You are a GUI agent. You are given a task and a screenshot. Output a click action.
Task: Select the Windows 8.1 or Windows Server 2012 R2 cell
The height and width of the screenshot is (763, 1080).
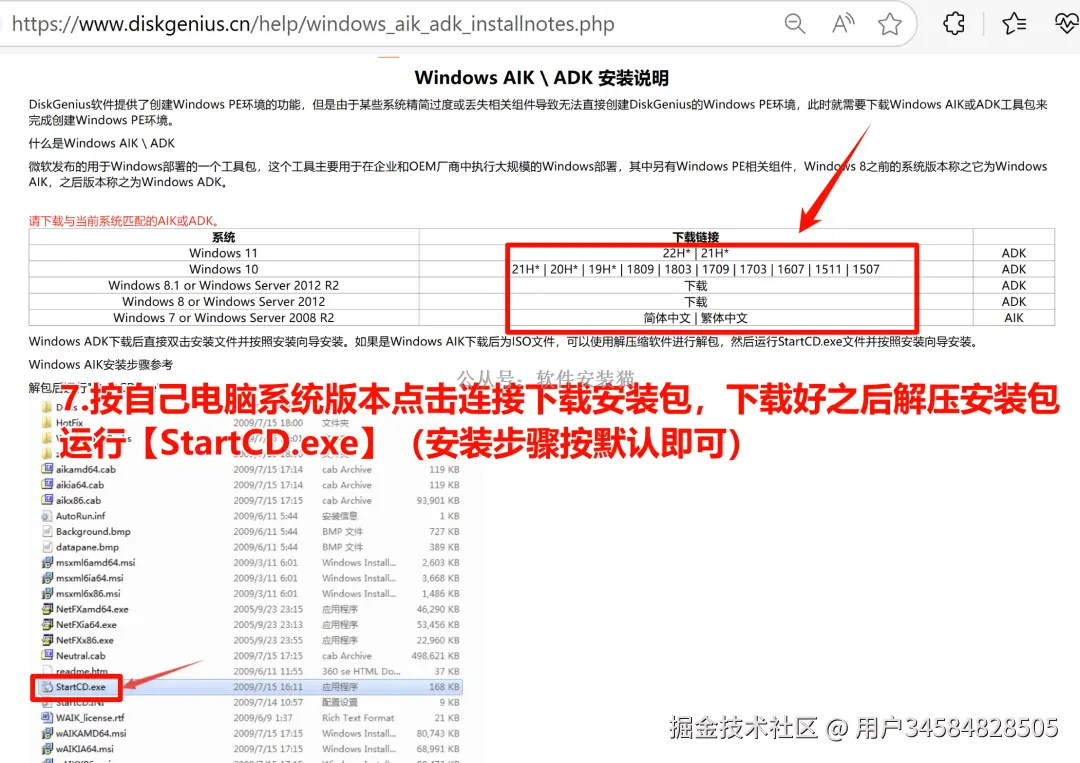[x=224, y=285]
